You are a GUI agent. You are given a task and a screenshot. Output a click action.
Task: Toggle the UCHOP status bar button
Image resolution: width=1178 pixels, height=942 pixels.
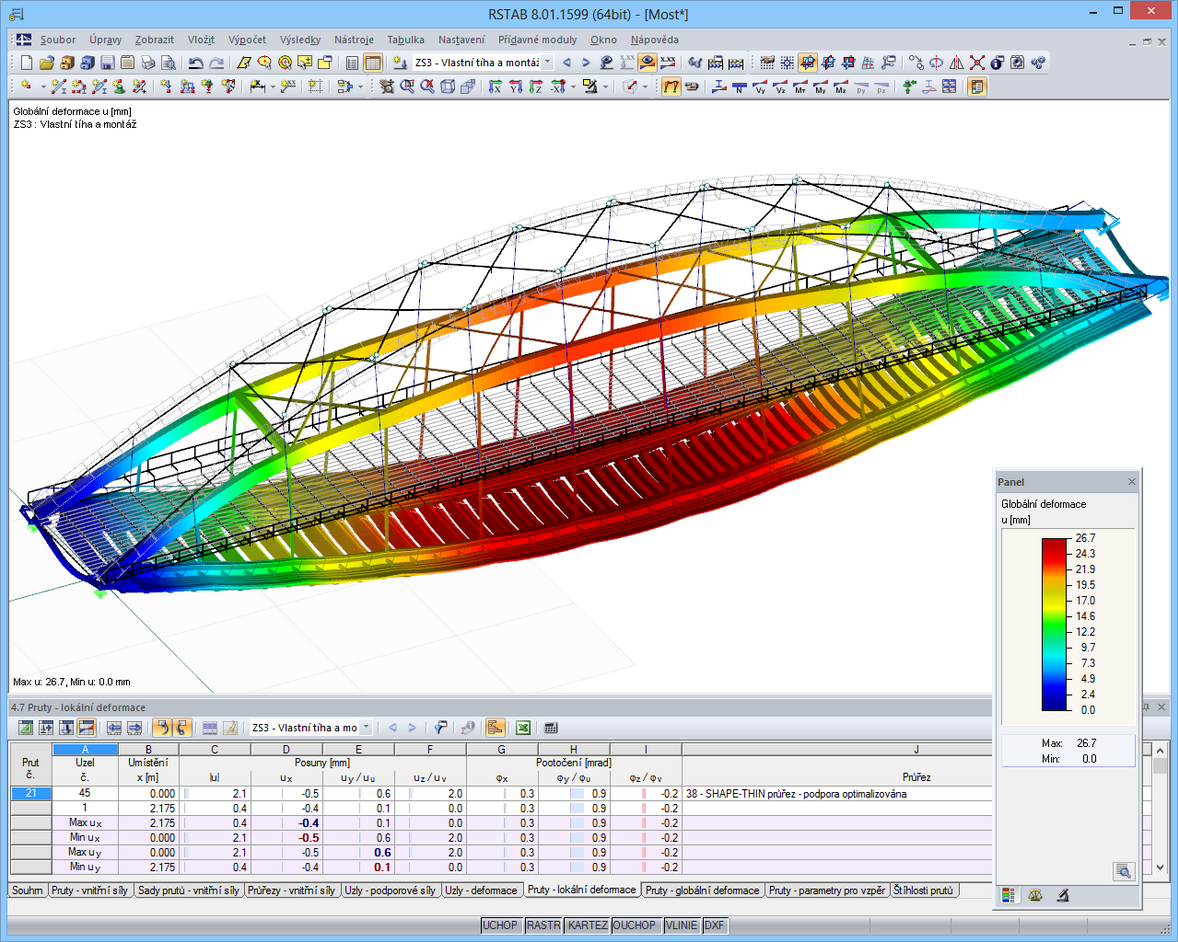[x=500, y=925]
